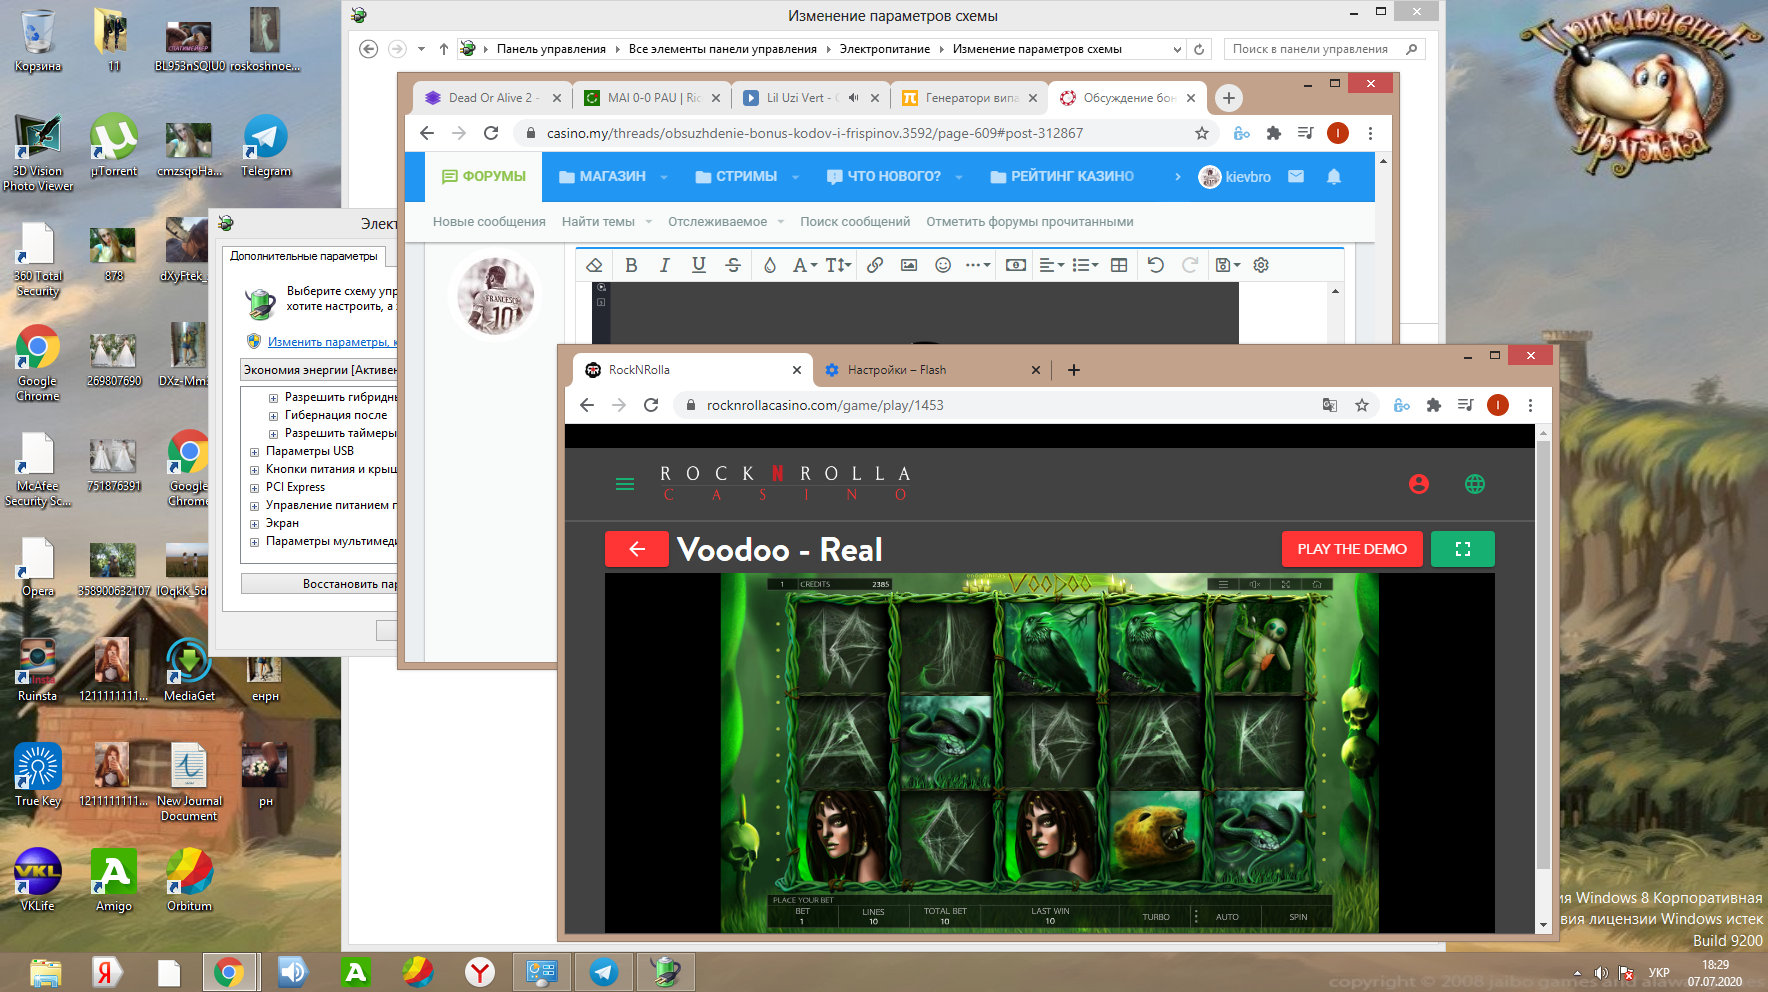Switch to the Настройки – Flash tab
Viewport: 1768px width, 992px height.
click(931, 370)
